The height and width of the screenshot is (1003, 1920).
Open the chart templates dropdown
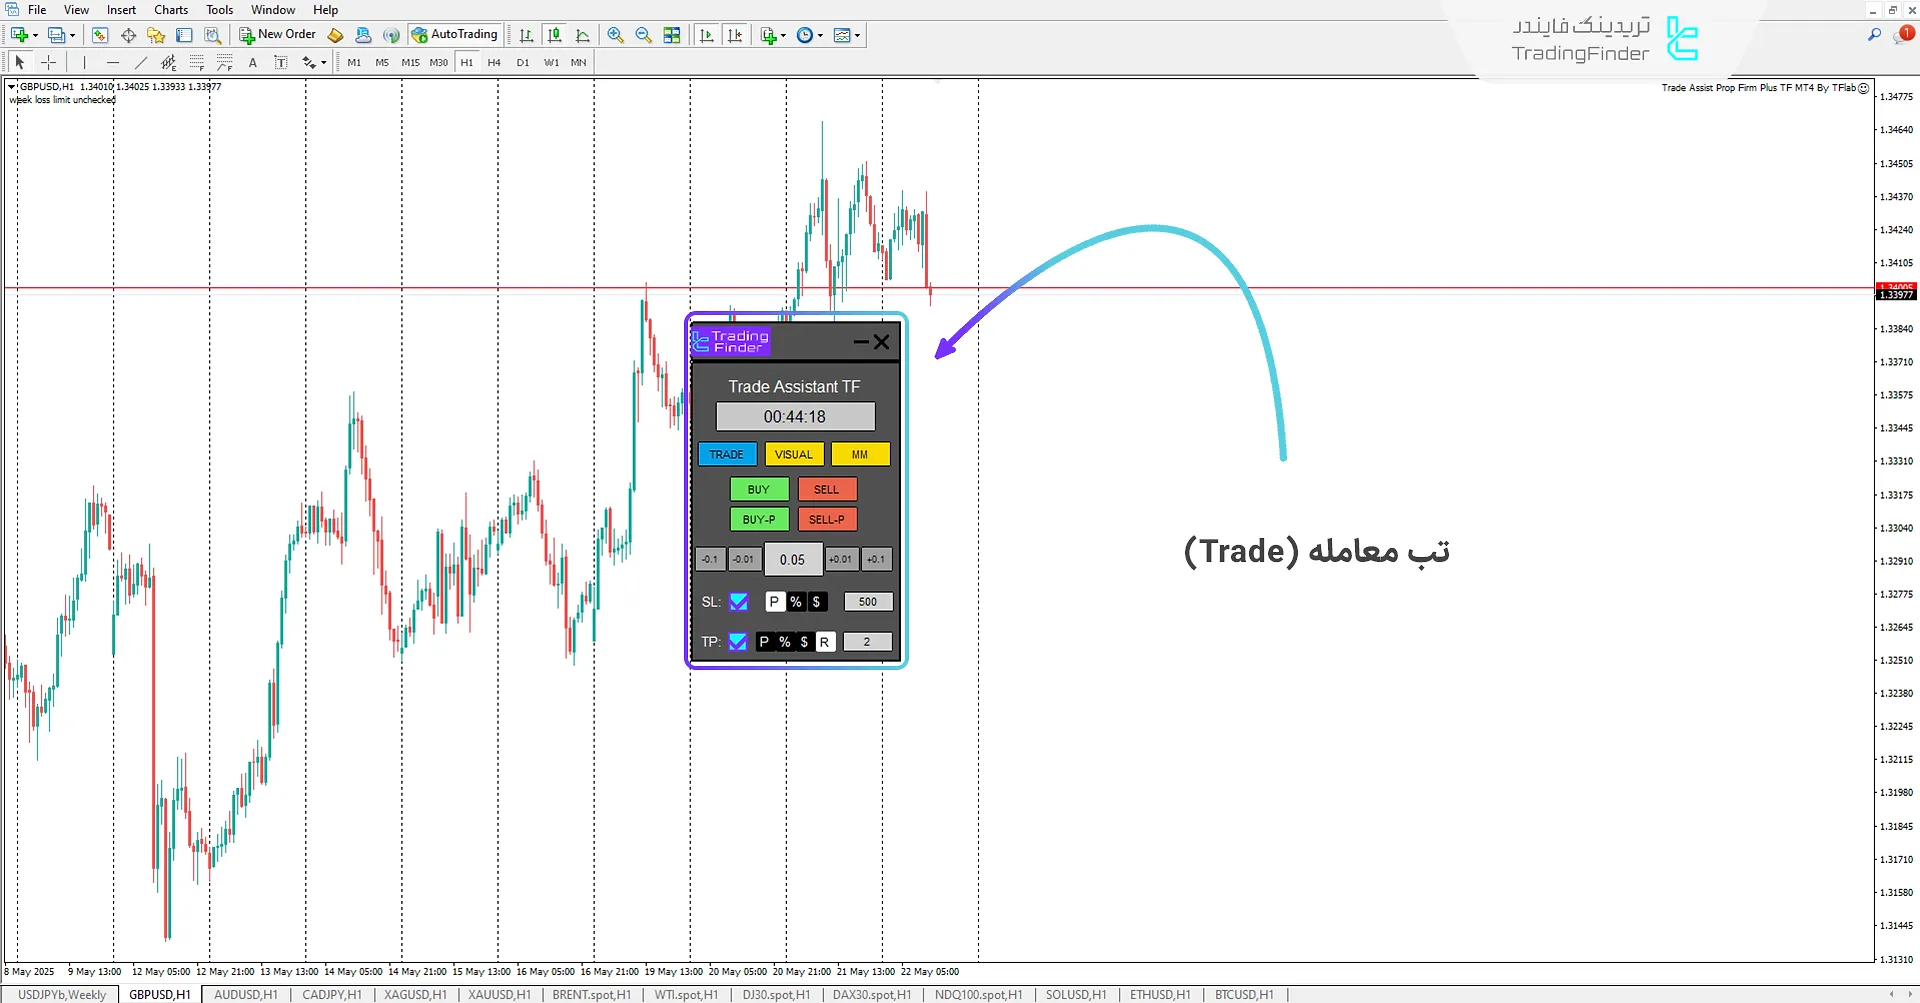click(x=847, y=35)
